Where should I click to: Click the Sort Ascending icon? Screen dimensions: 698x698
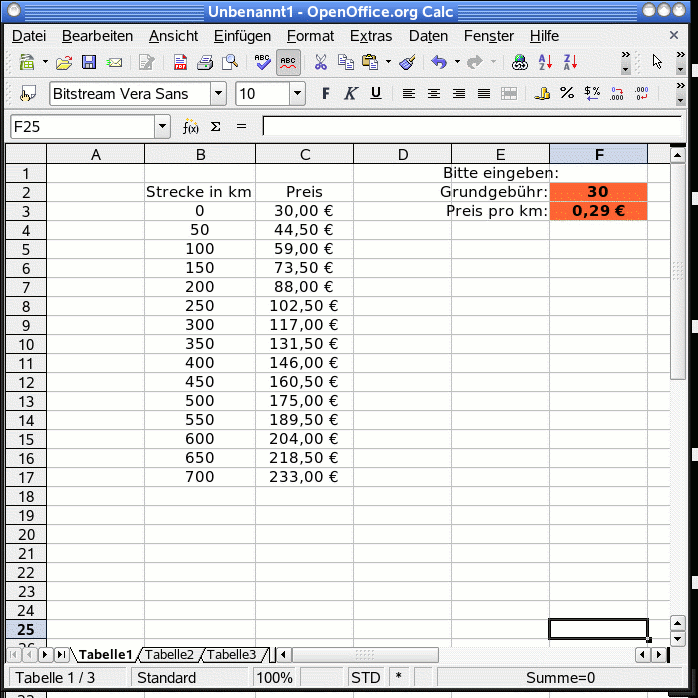click(x=545, y=62)
